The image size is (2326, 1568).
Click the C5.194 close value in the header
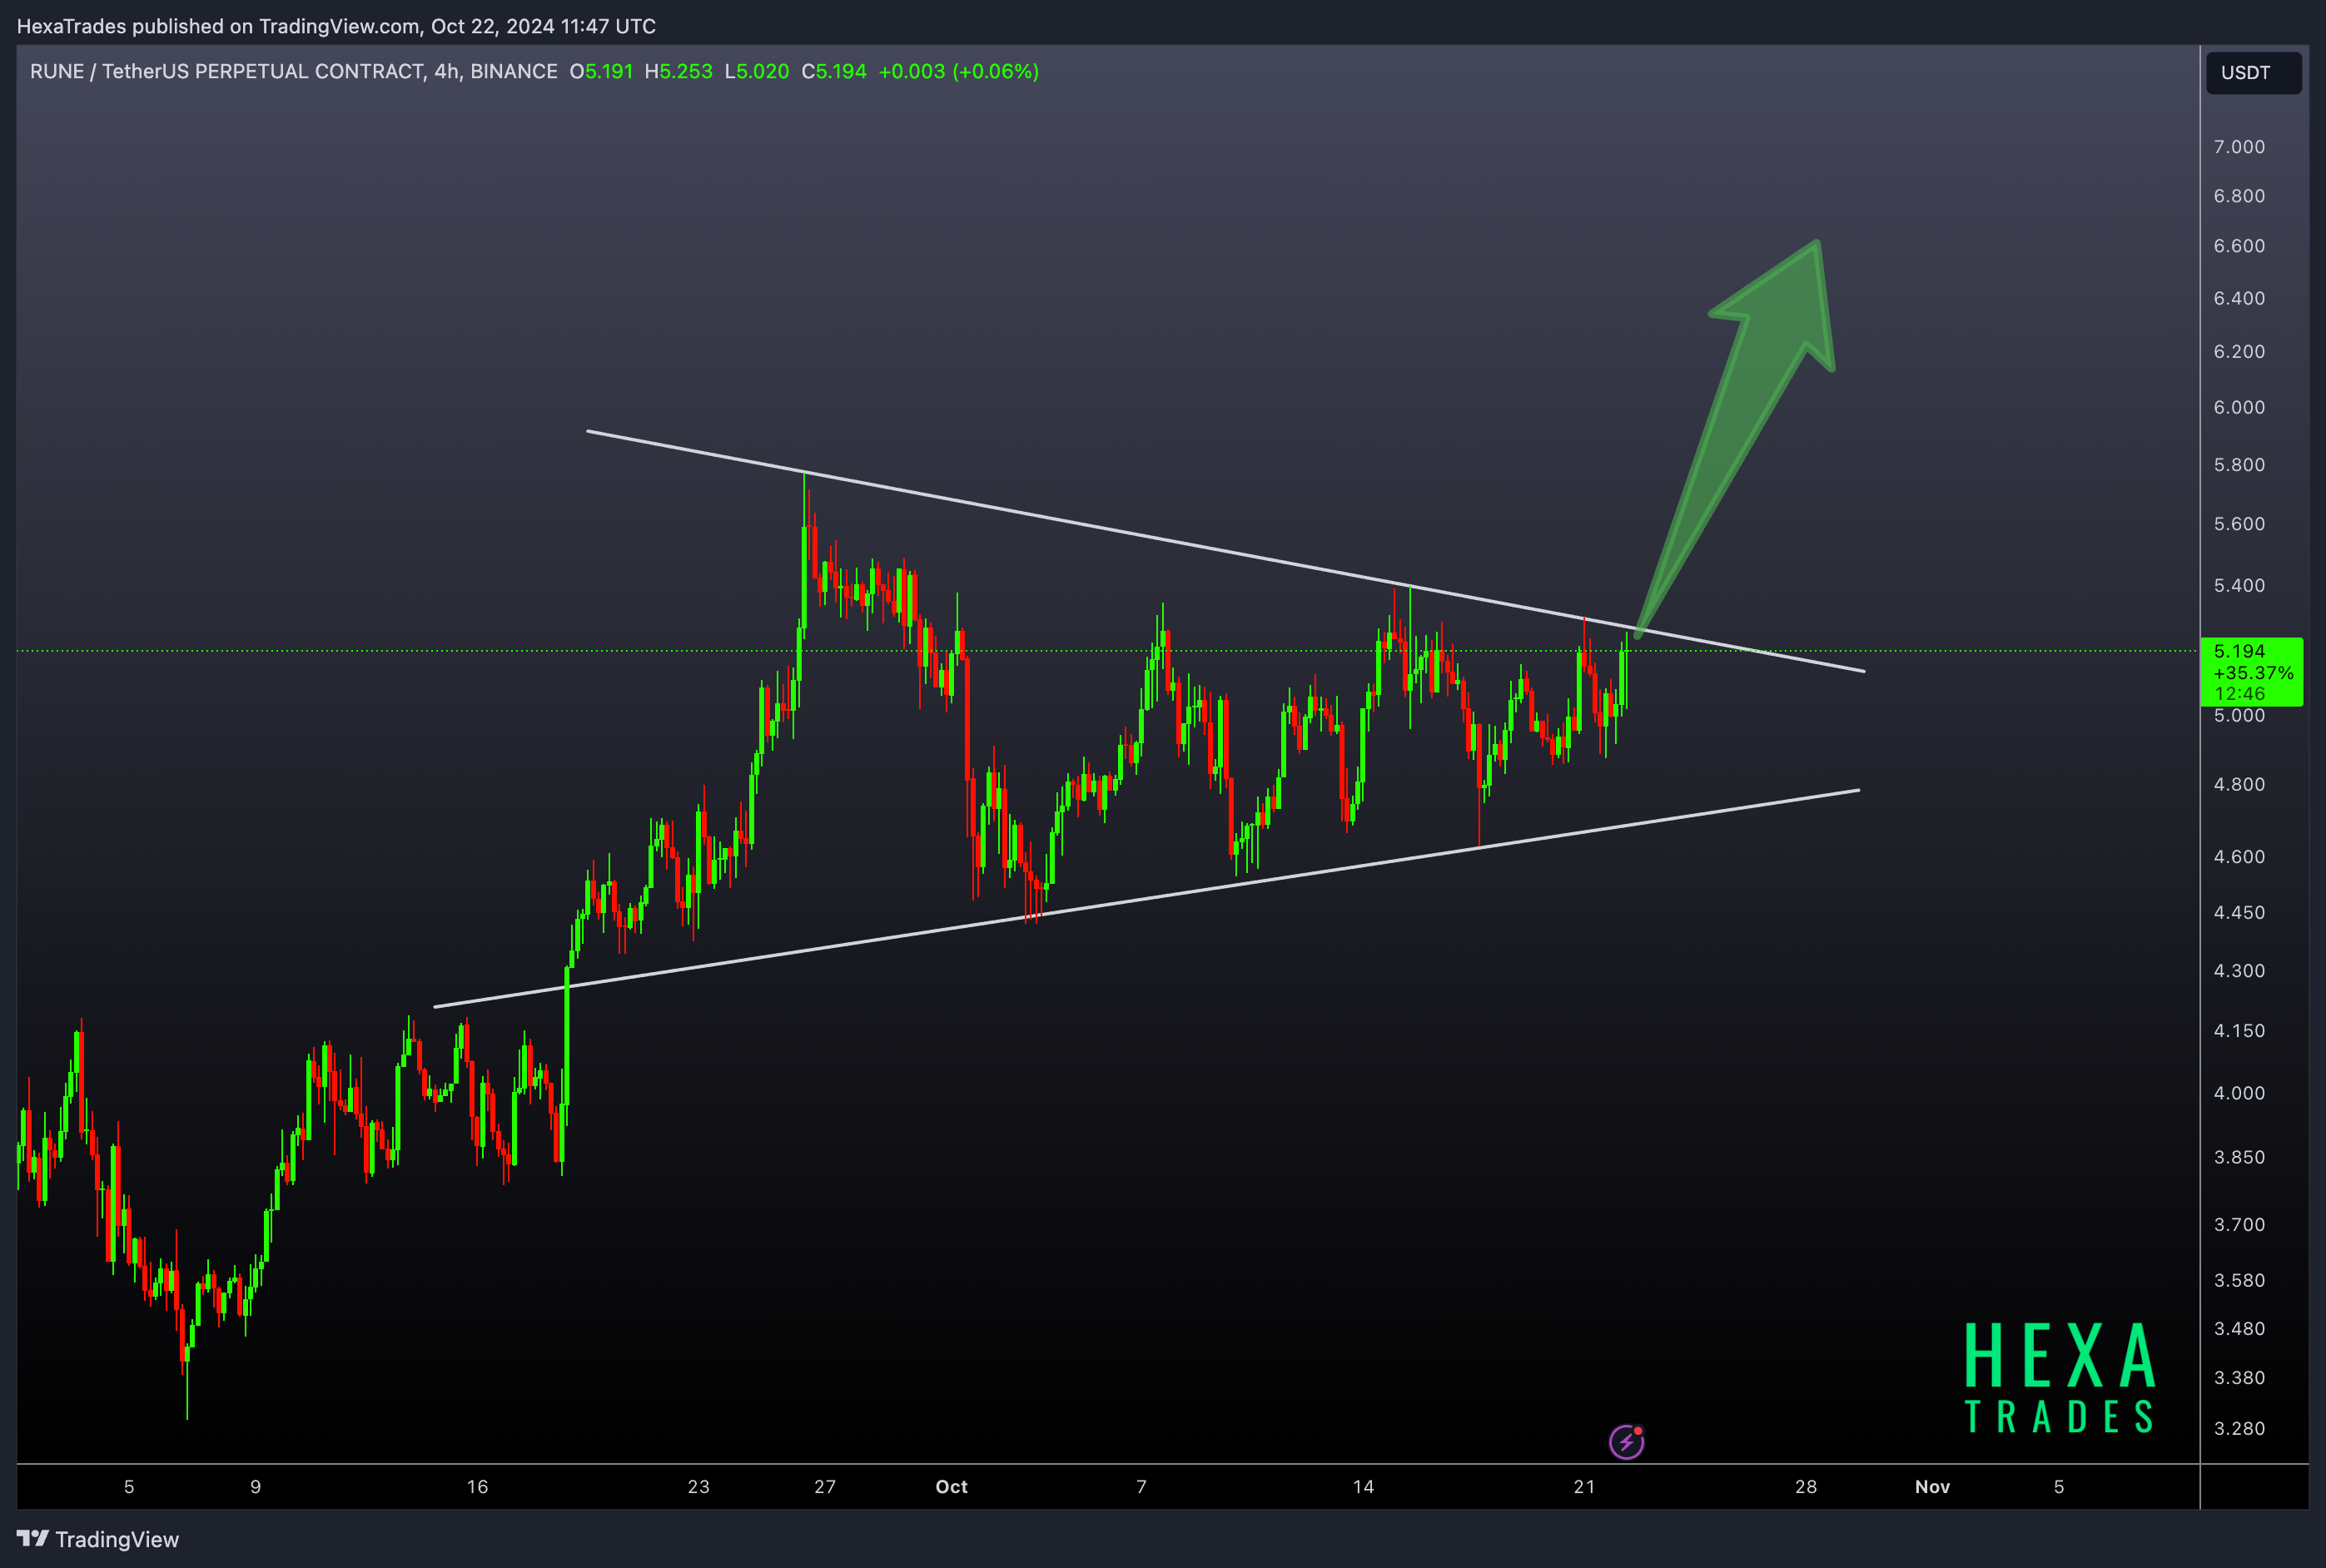[x=834, y=71]
